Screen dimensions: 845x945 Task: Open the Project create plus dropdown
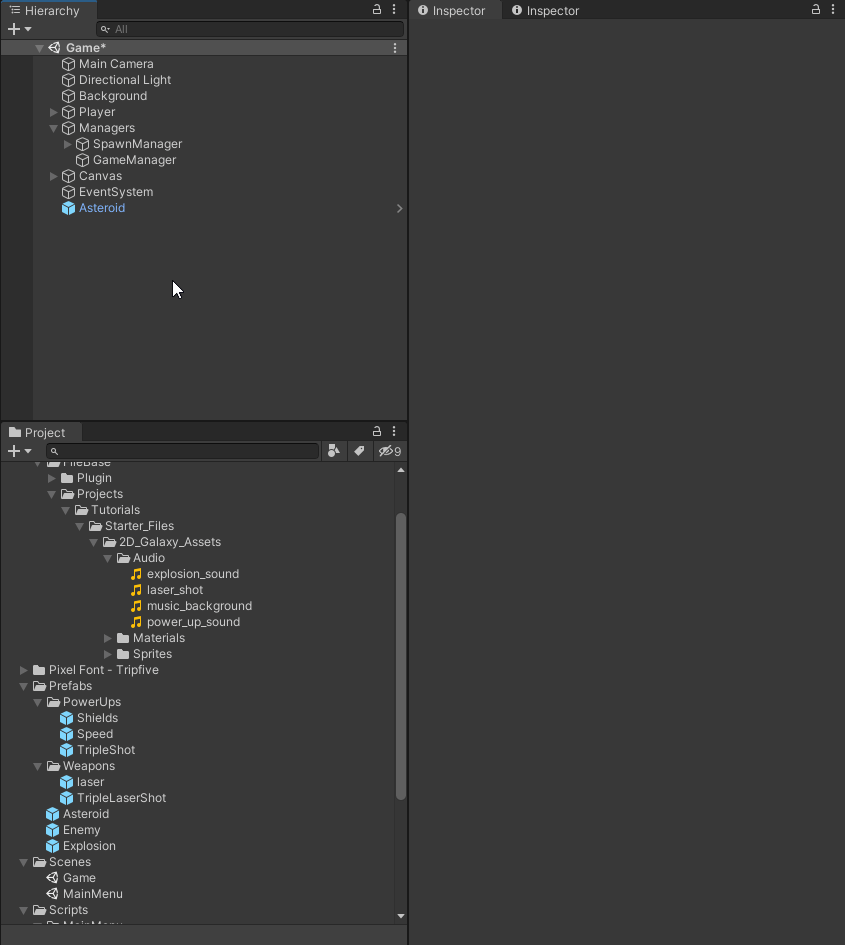click(x=19, y=451)
